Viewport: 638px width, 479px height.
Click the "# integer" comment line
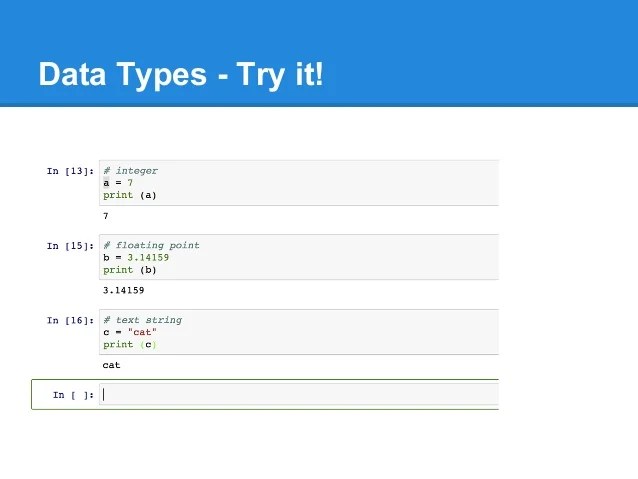(x=130, y=171)
